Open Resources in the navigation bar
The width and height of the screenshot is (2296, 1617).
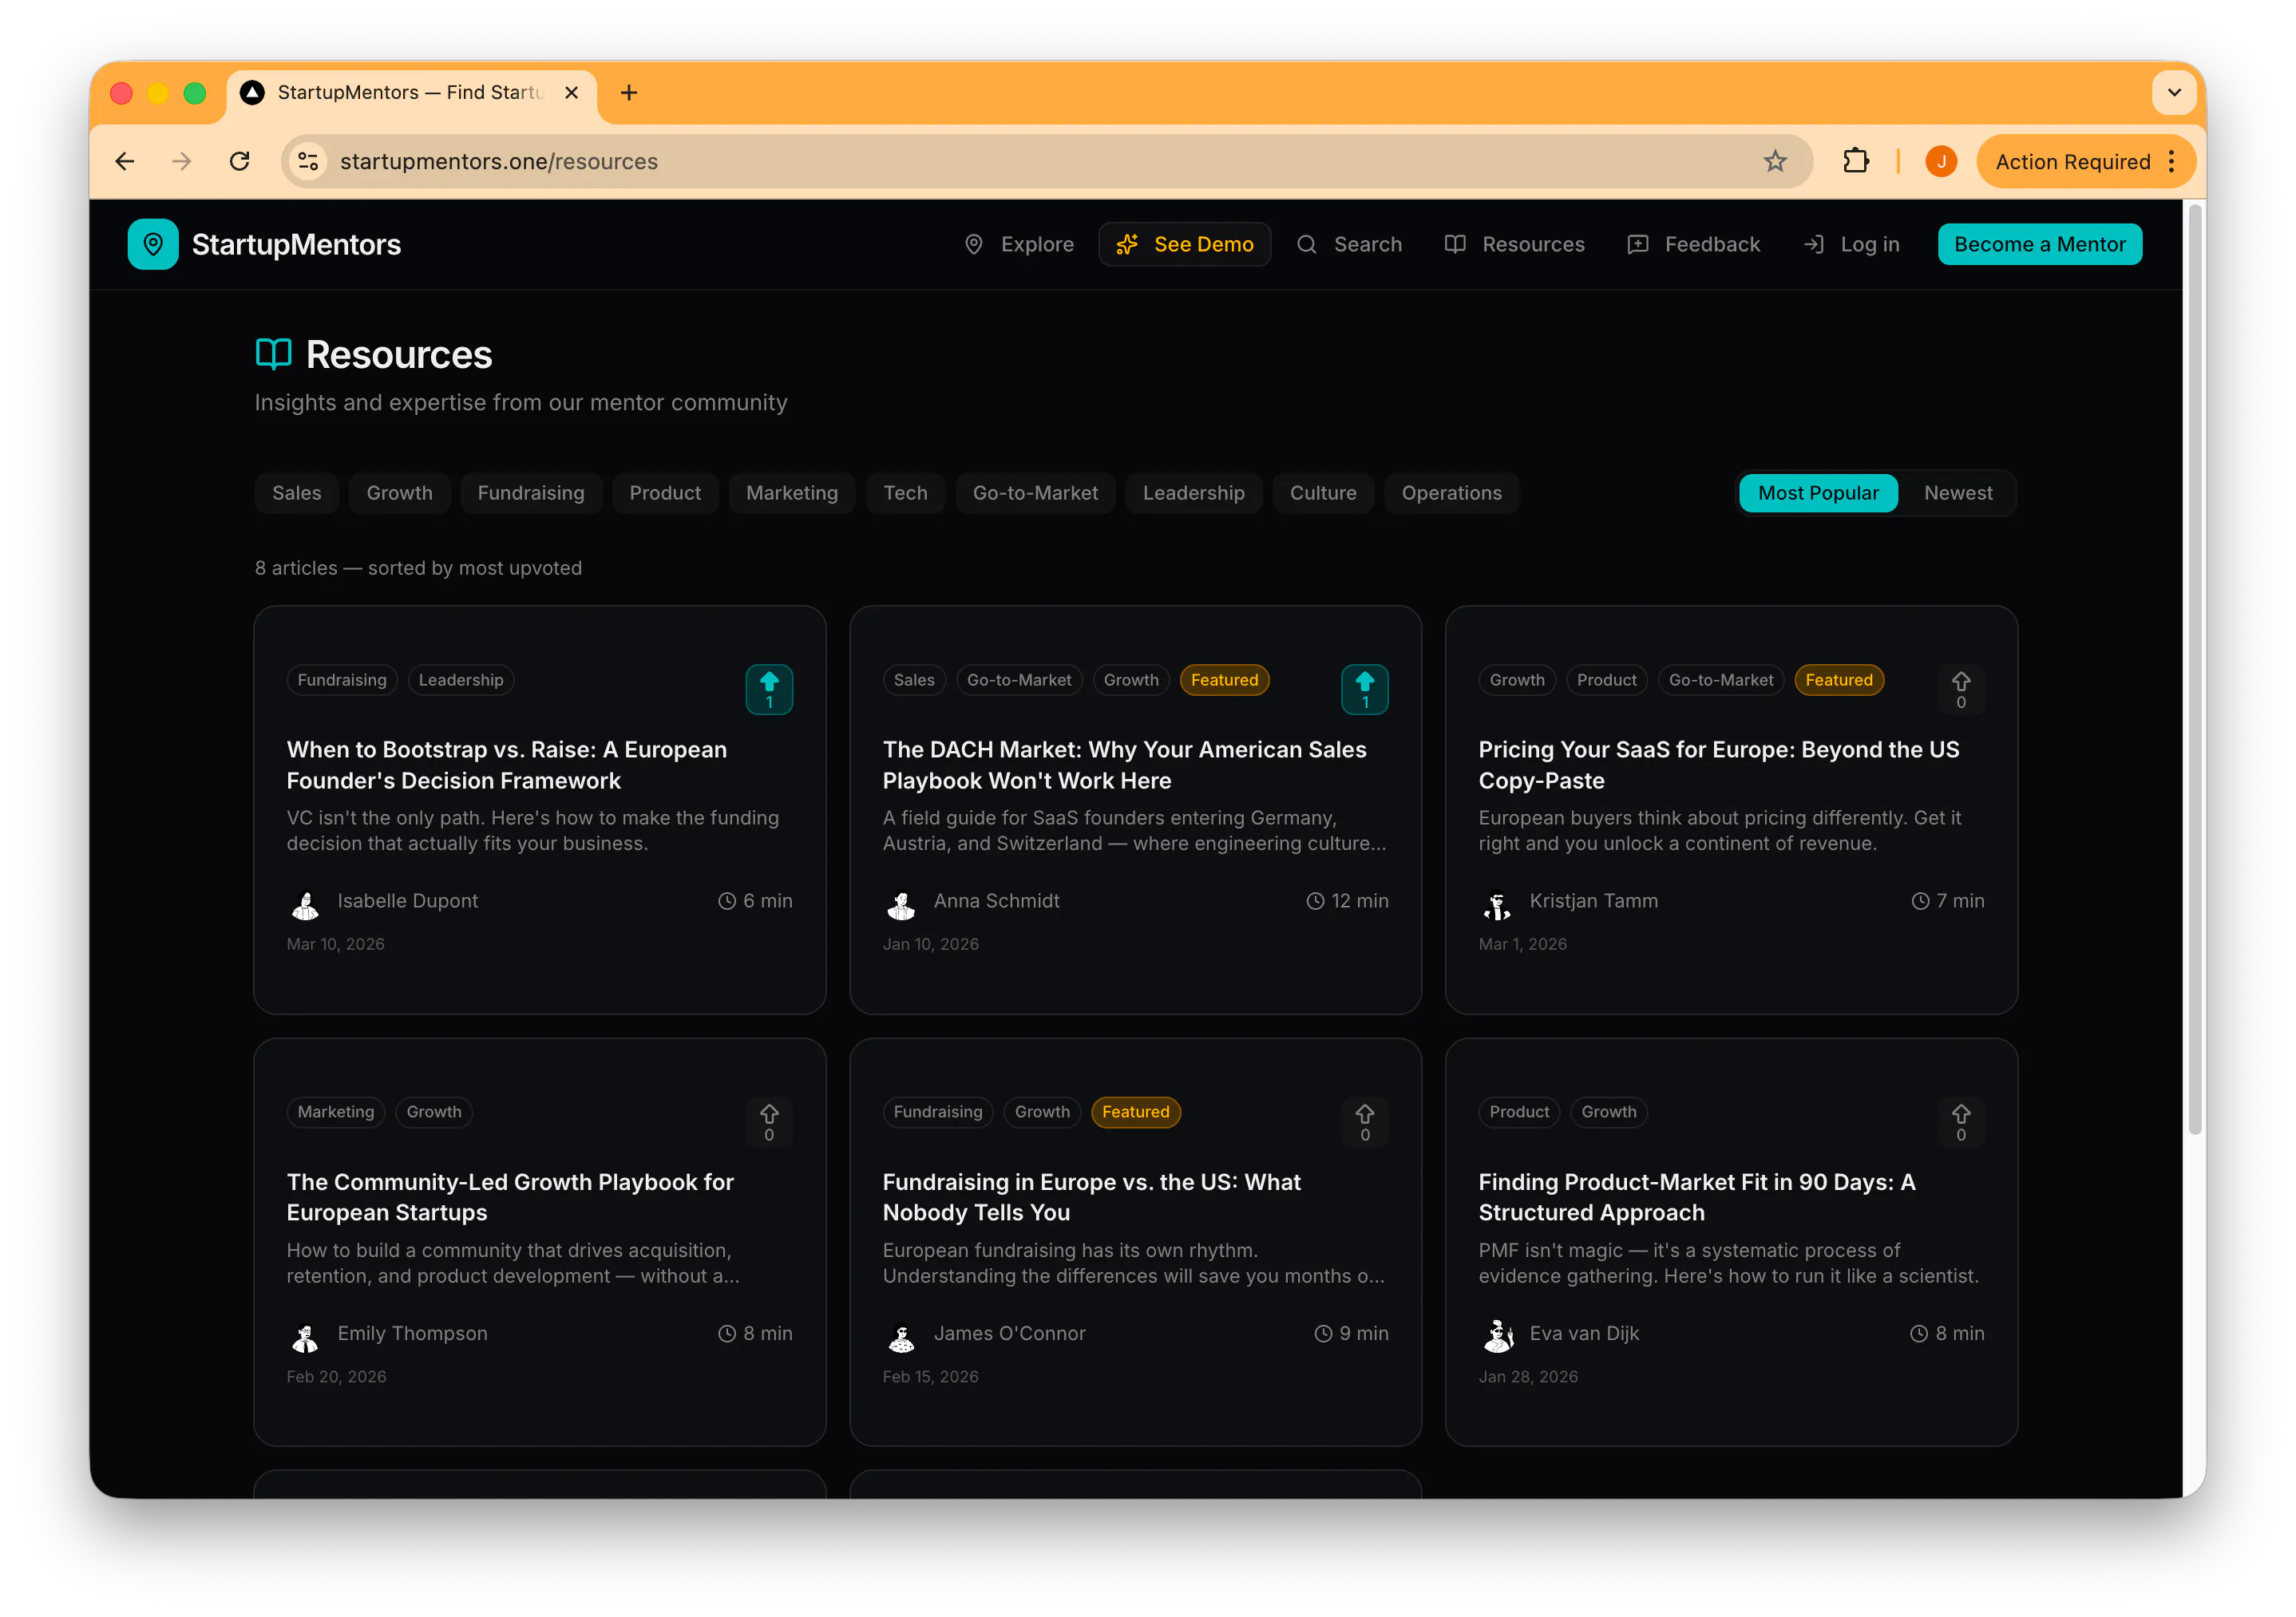pyautogui.click(x=1515, y=245)
